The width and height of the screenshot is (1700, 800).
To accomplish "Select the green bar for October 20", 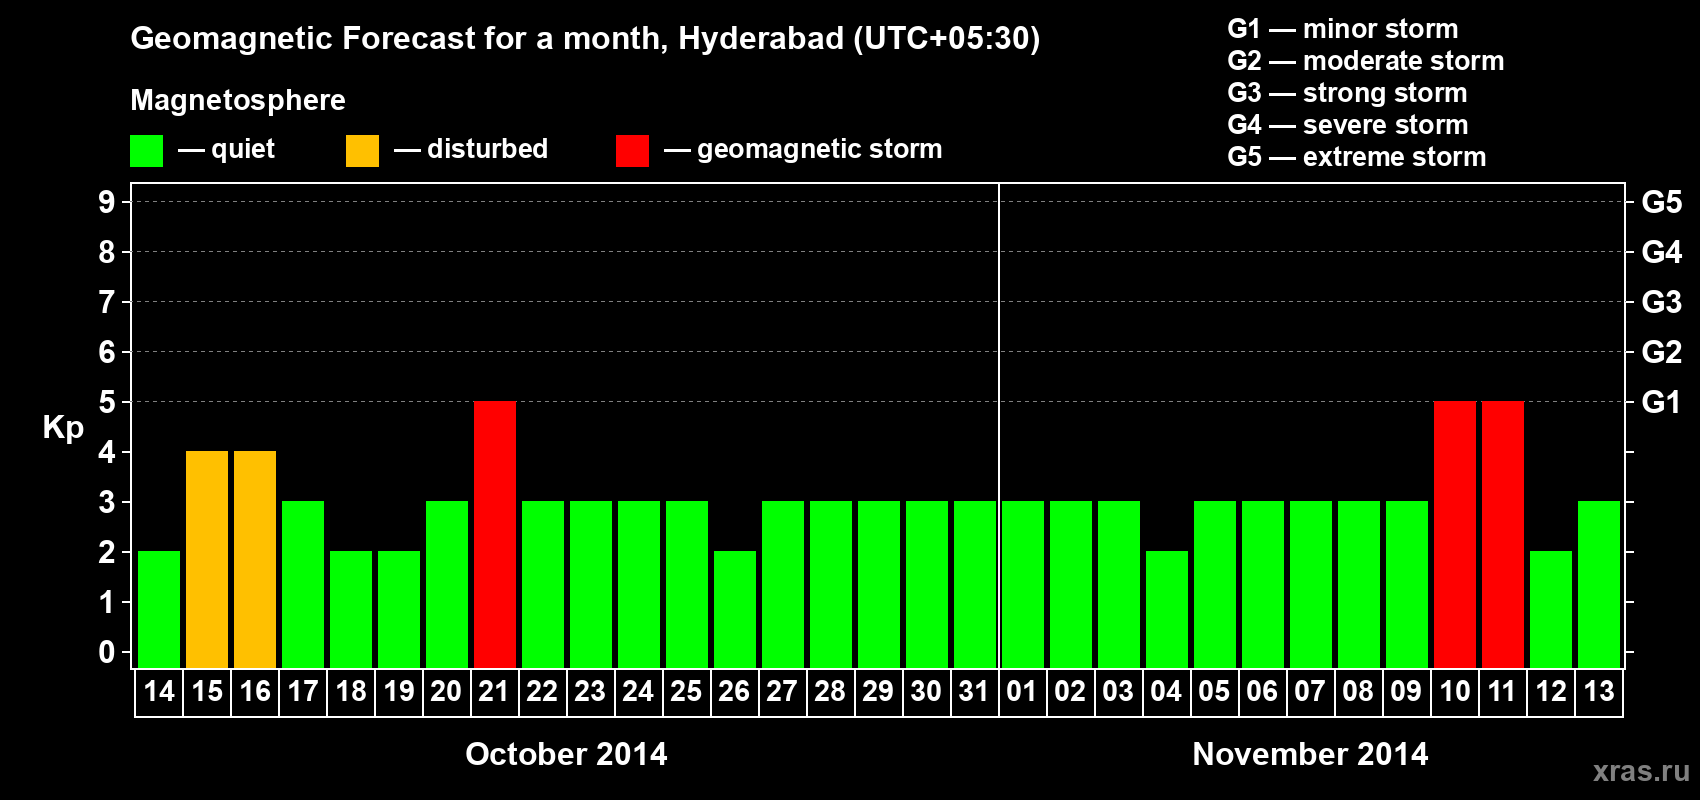I will [x=447, y=585].
